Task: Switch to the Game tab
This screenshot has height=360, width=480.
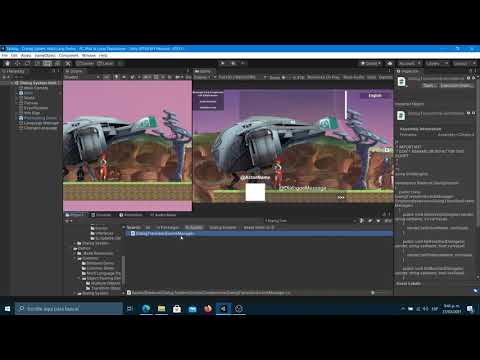Action: [203, 71]
